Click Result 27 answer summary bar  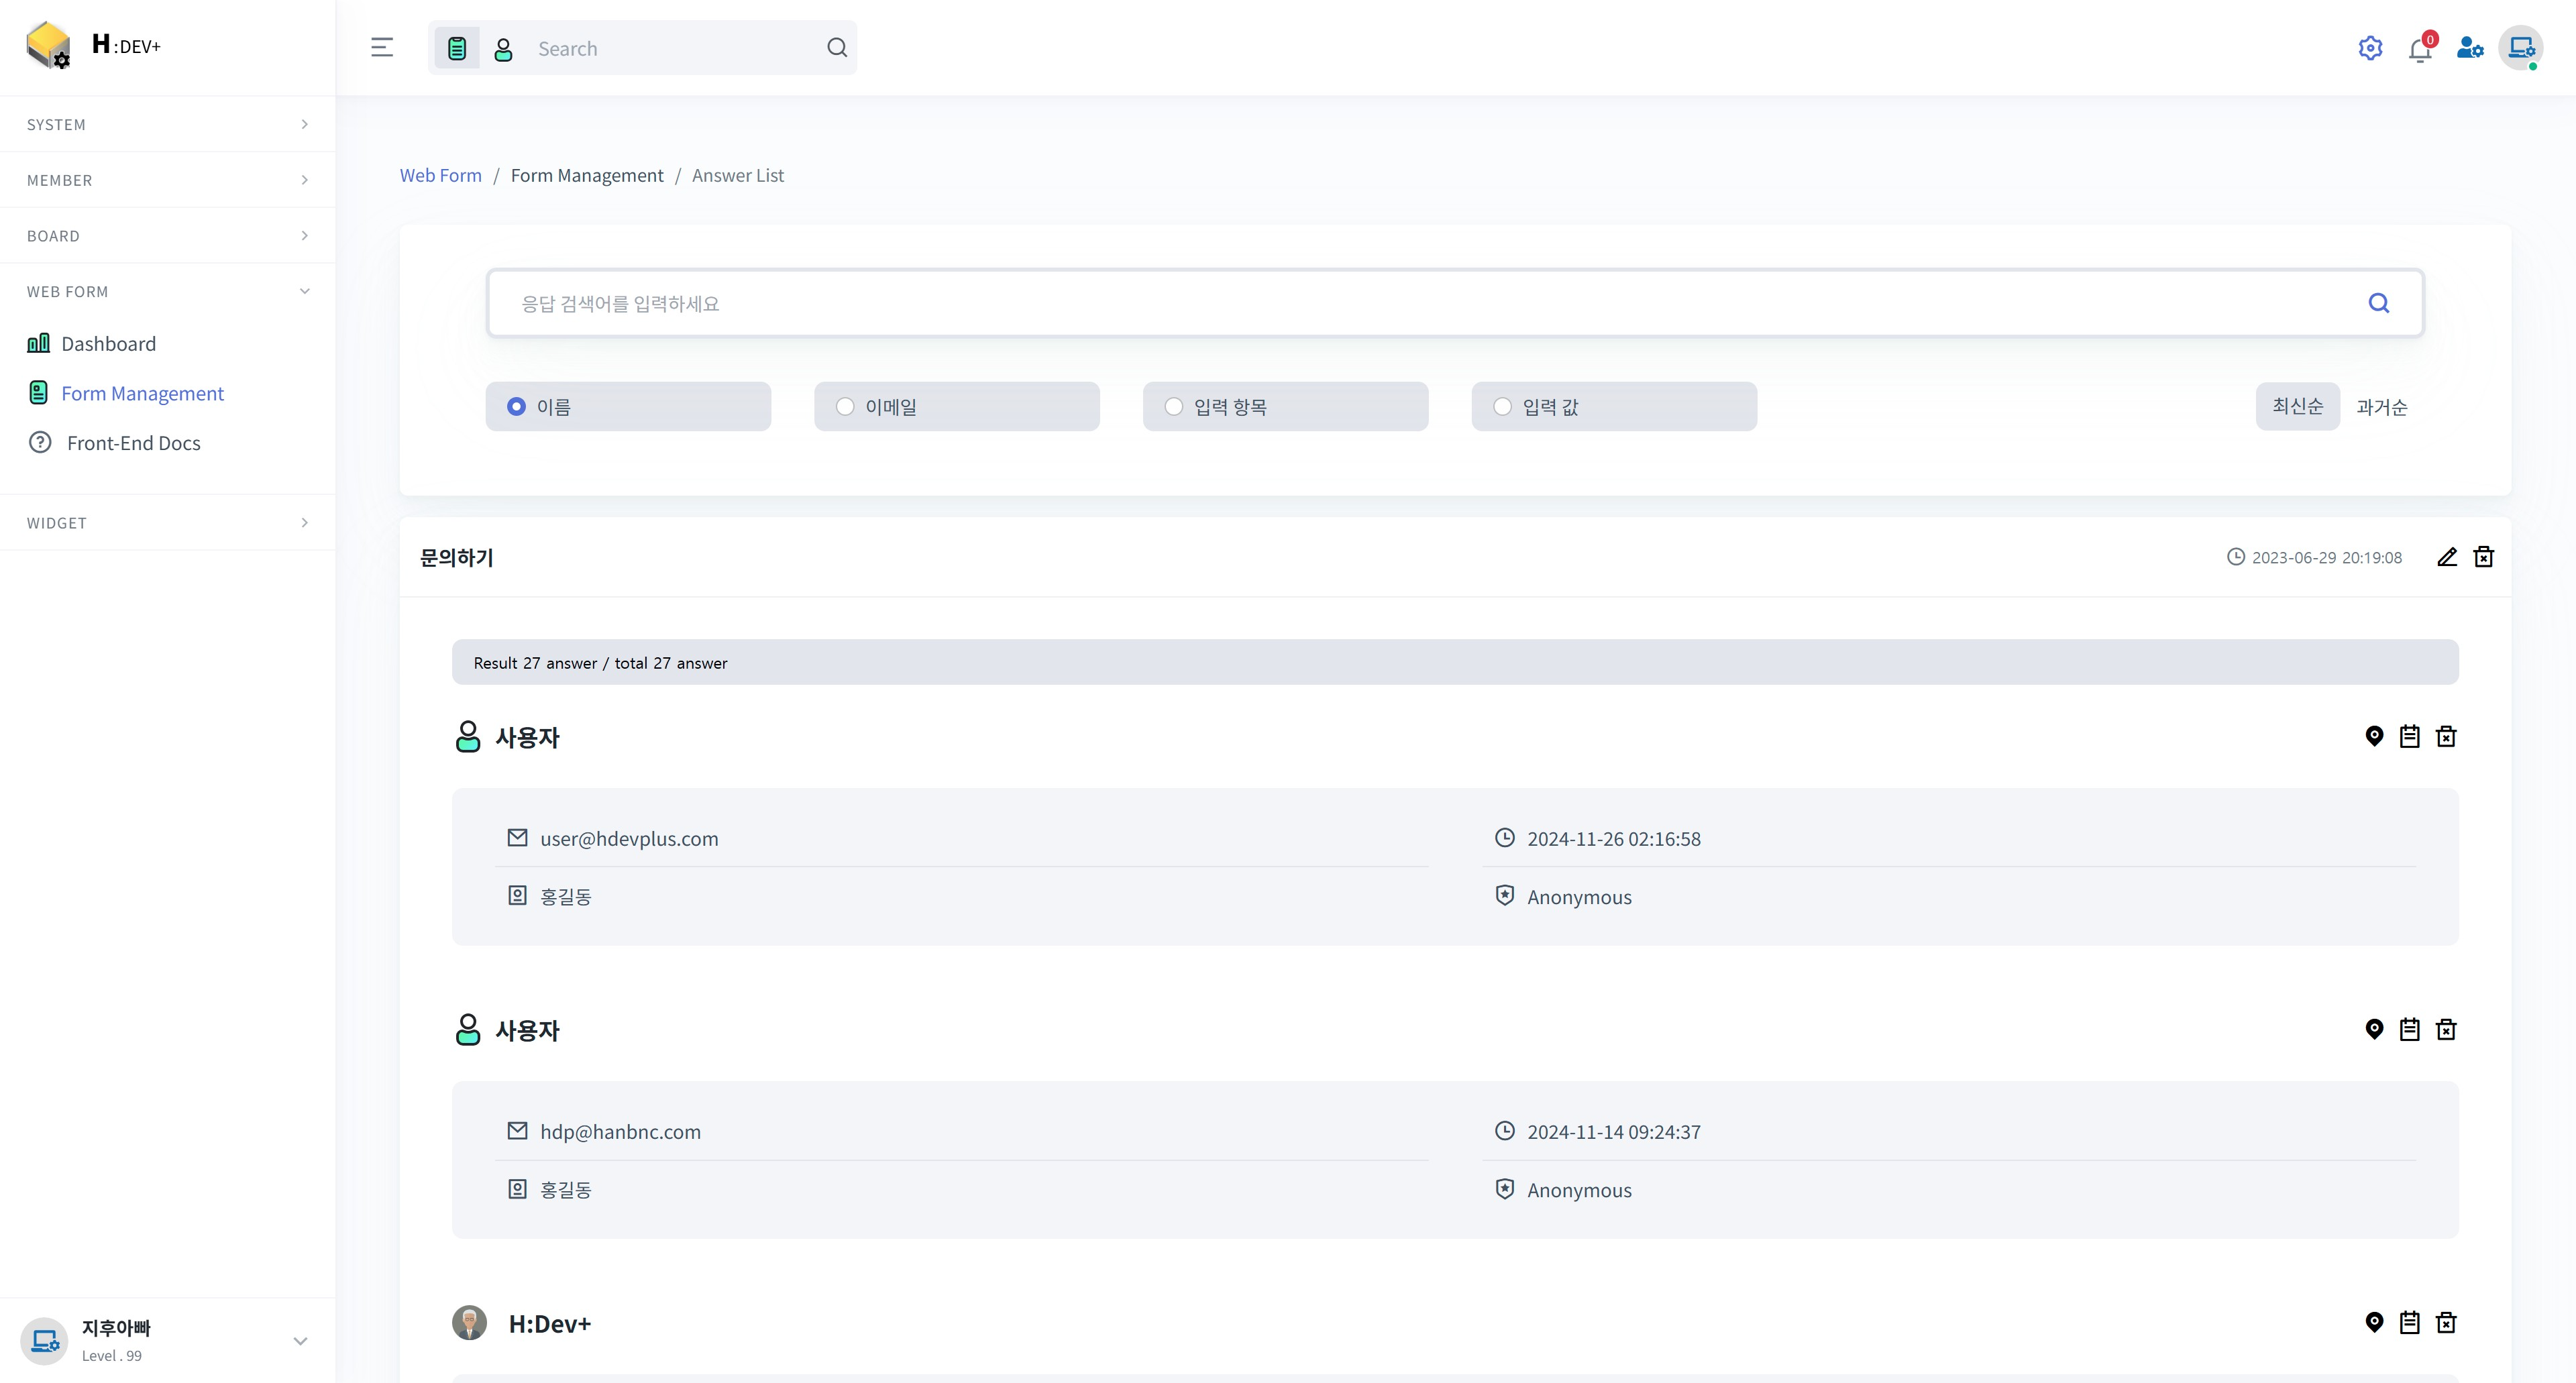point(1455,662)
